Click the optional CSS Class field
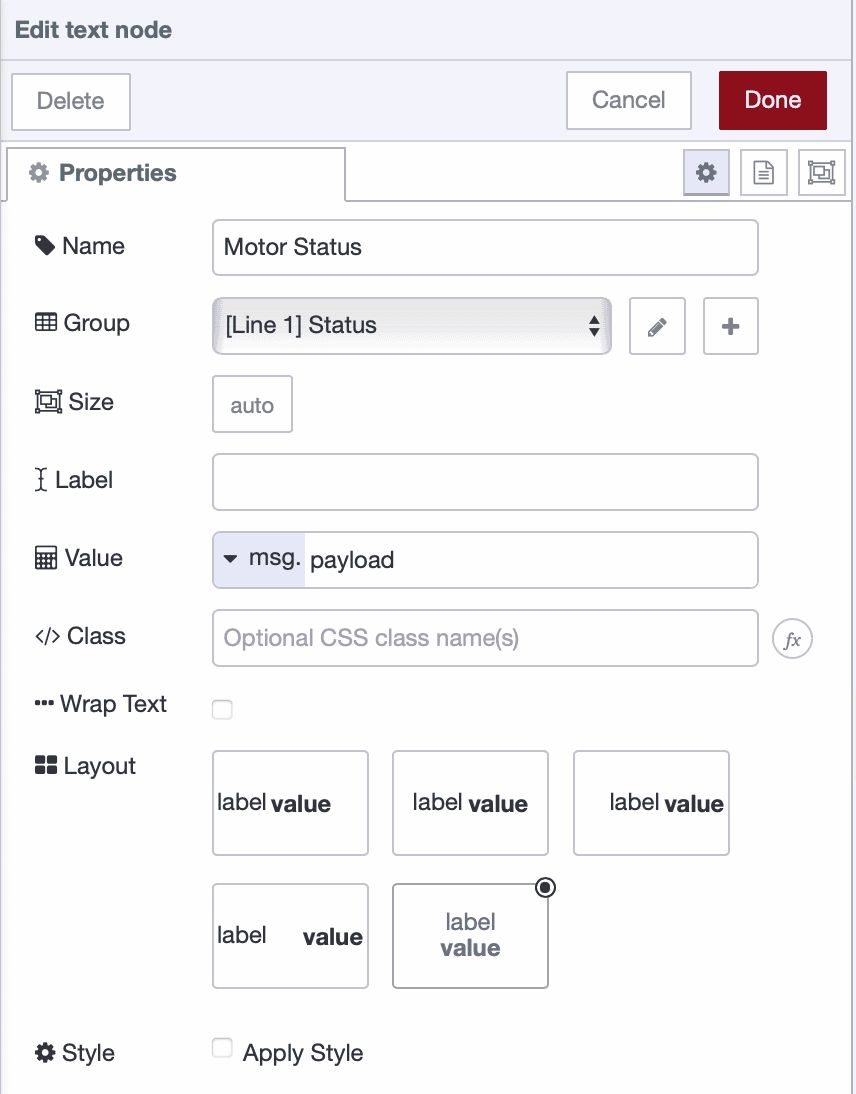Screen dimensions: 856x1094 485,638
